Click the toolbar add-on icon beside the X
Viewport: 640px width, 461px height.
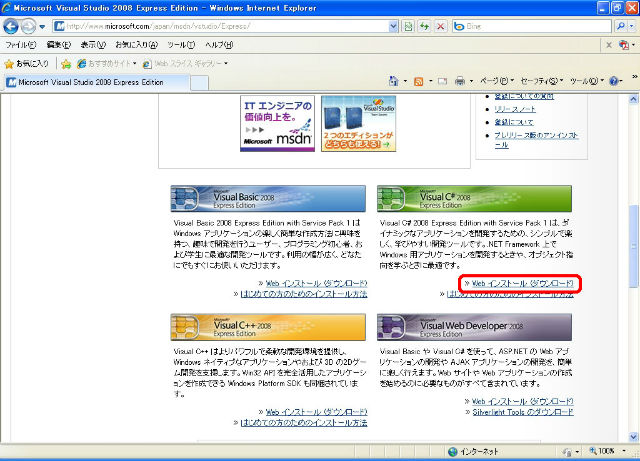[x=624, y=45]
